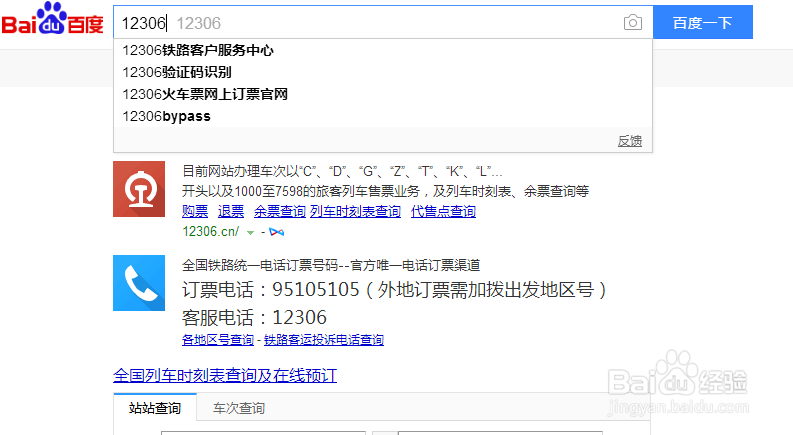793x435 pixels.
Task: Open the 购票 link
Action: coord(195,211)
